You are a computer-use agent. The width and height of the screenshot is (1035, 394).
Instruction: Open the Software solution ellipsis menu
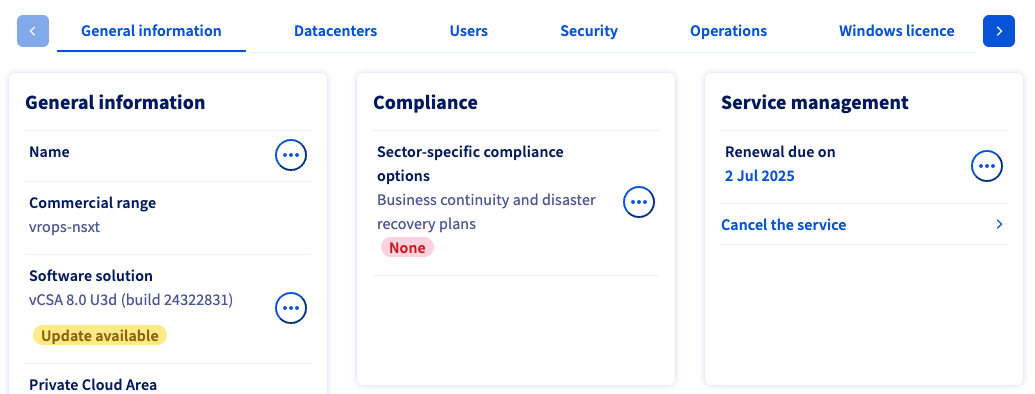point(291,308)
